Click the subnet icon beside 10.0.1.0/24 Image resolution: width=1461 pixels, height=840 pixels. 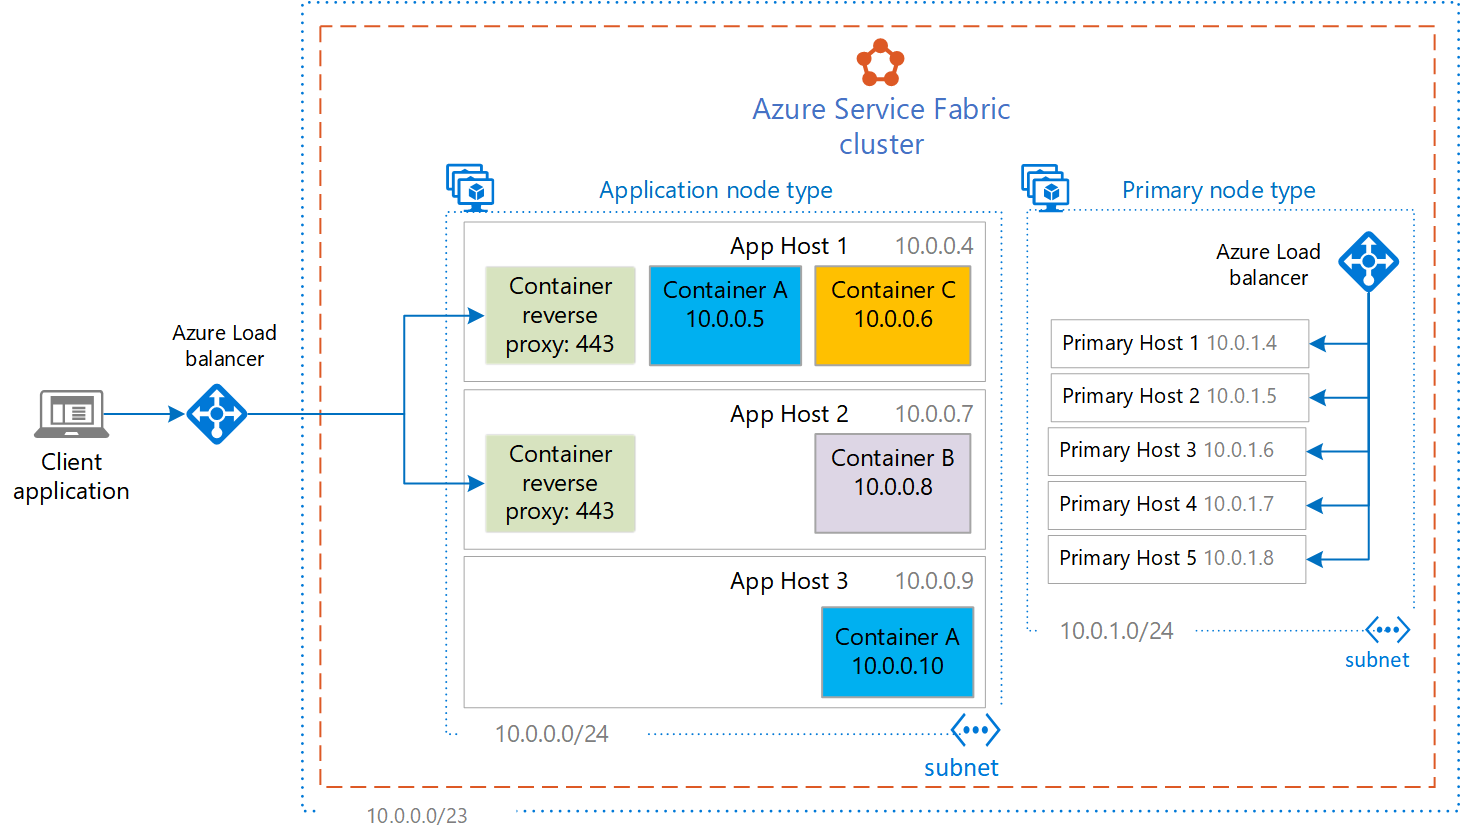1388,630
